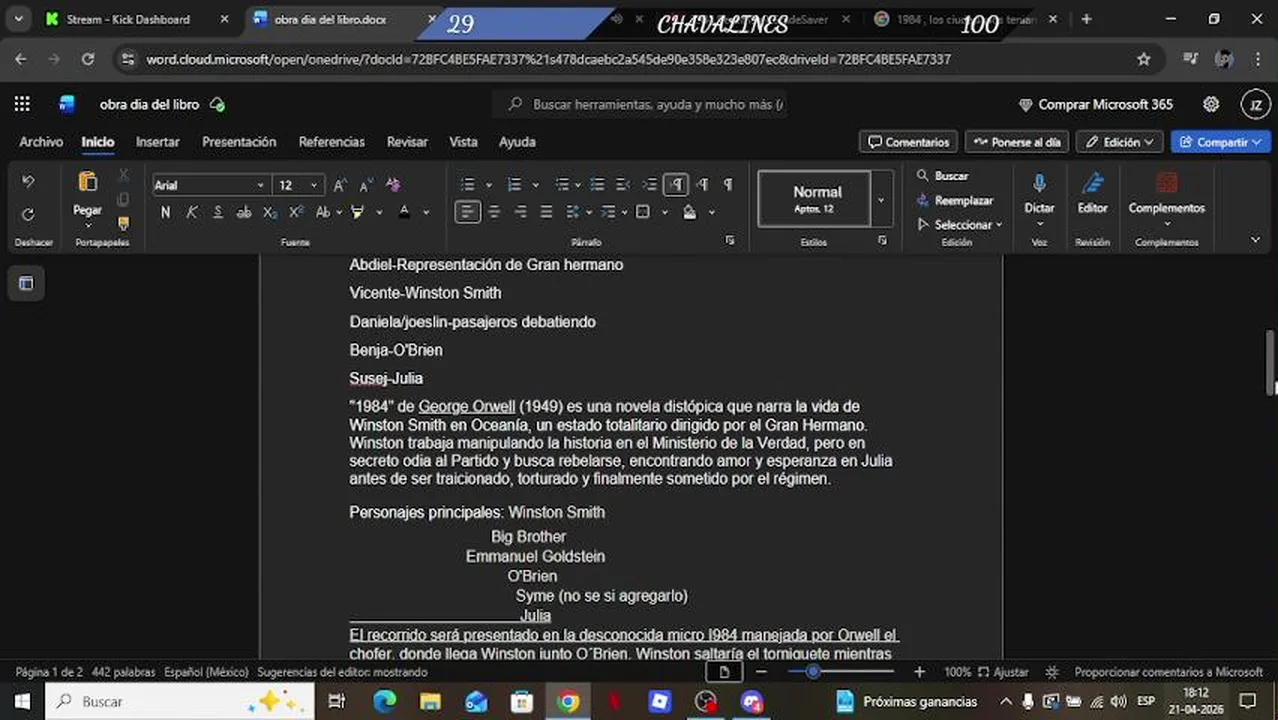Toggle the highlighted left-to-right text direction button
Viewport: 1278px width, 720px height.
tap(676, 185)
